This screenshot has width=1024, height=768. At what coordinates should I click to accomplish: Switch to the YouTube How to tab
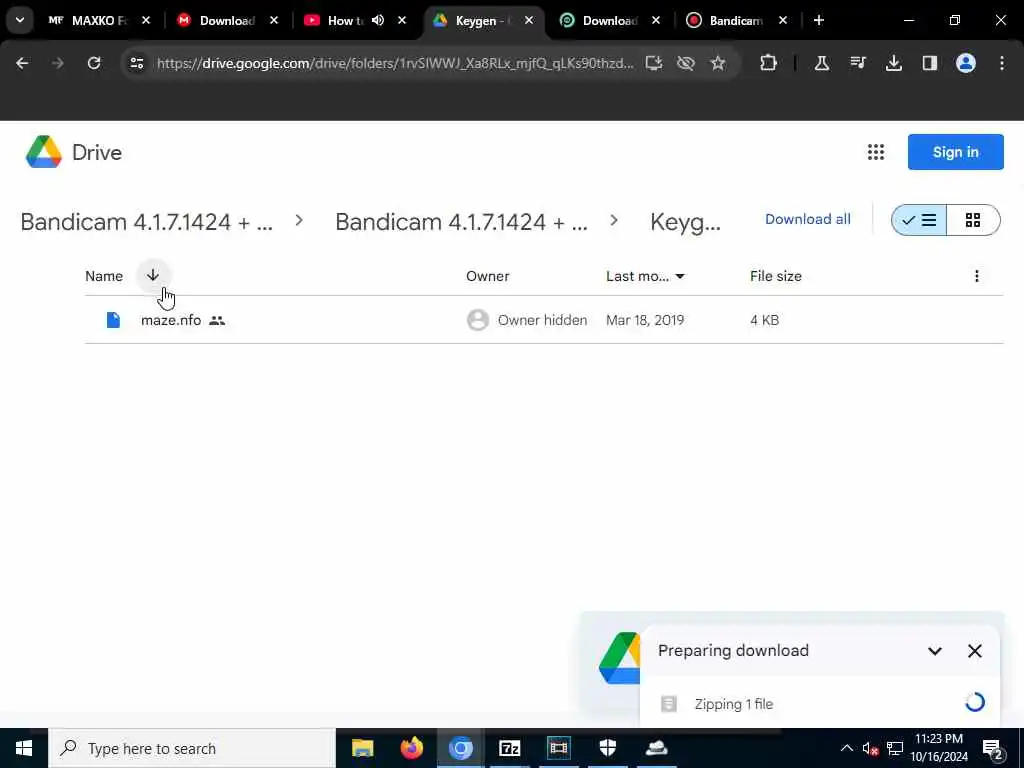click(x=344, y=20)
